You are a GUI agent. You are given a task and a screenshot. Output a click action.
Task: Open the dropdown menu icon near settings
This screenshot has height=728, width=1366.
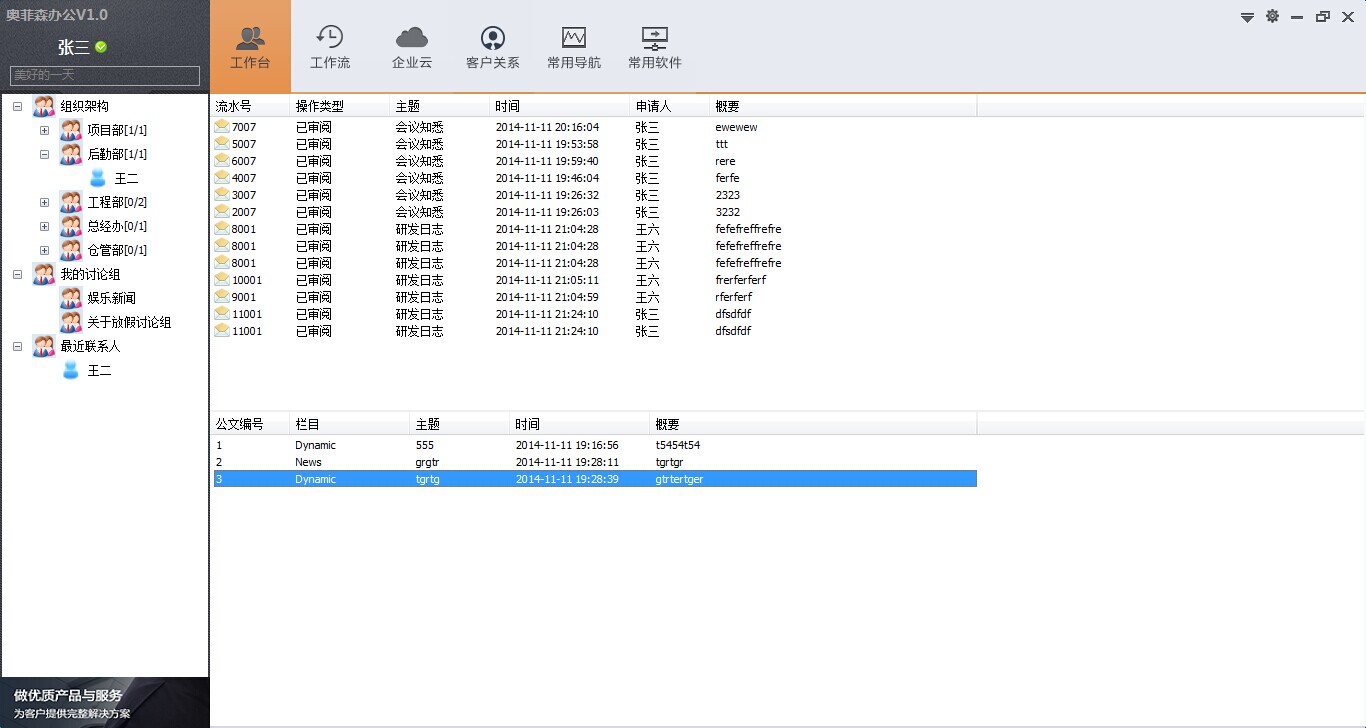click(1247, 17)
